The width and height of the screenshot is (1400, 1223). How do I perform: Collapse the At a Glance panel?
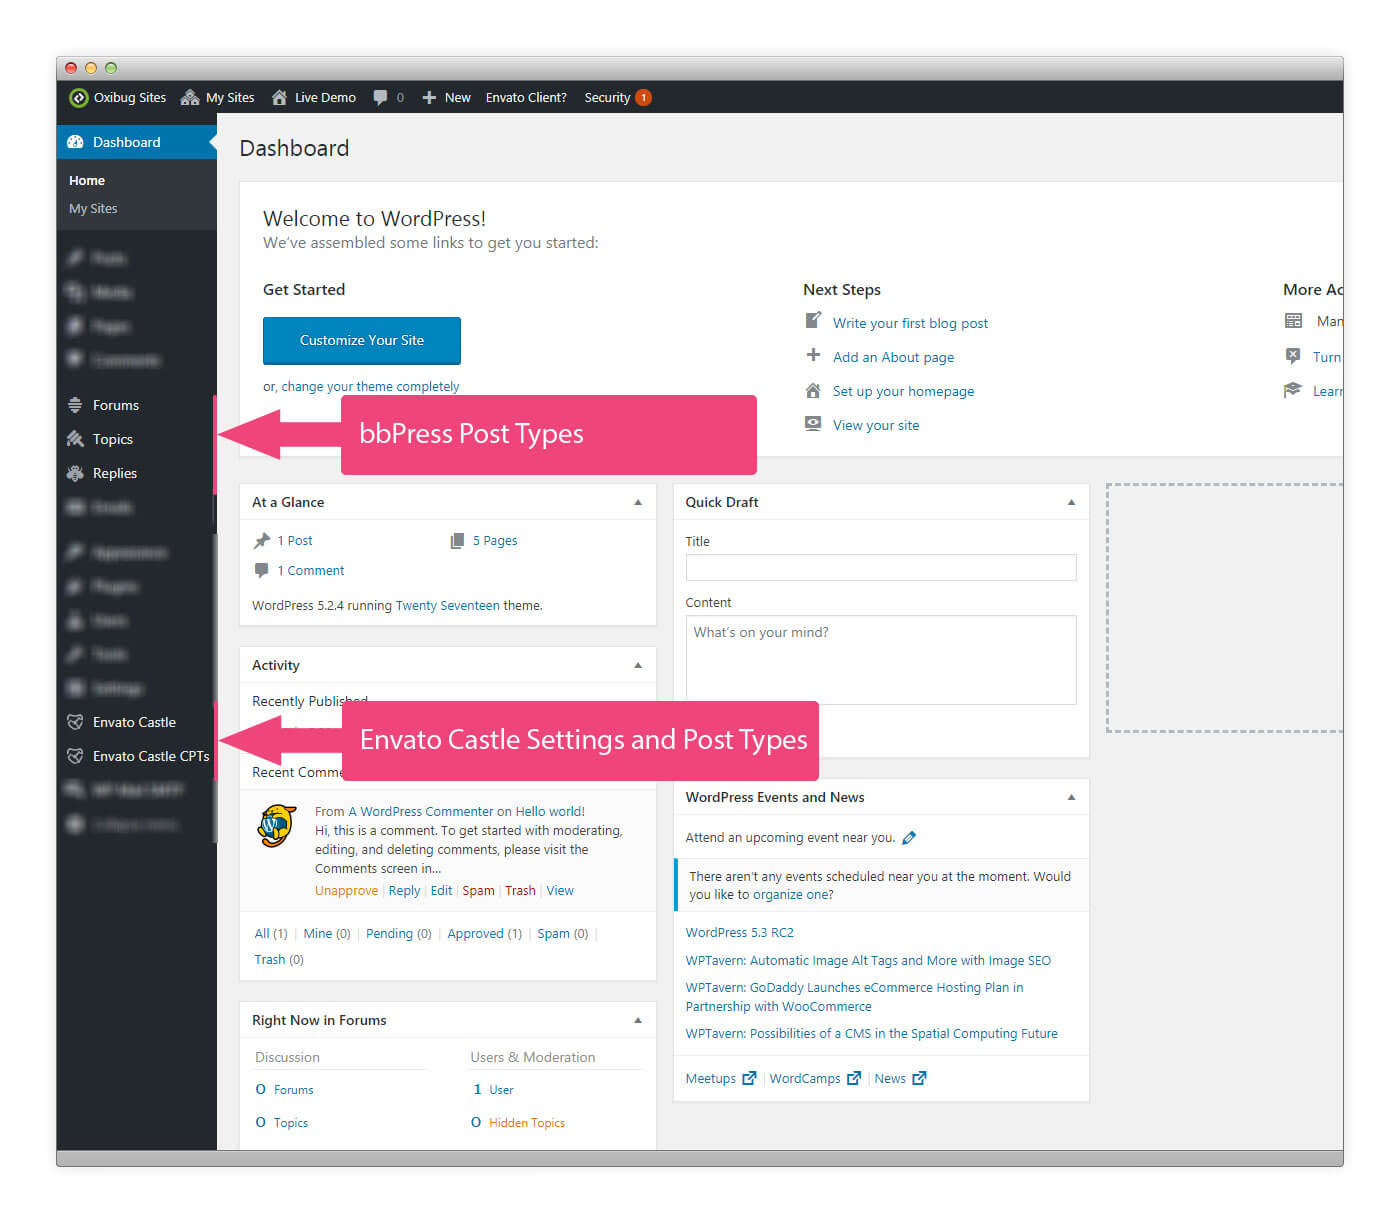(x=638, y=501)
